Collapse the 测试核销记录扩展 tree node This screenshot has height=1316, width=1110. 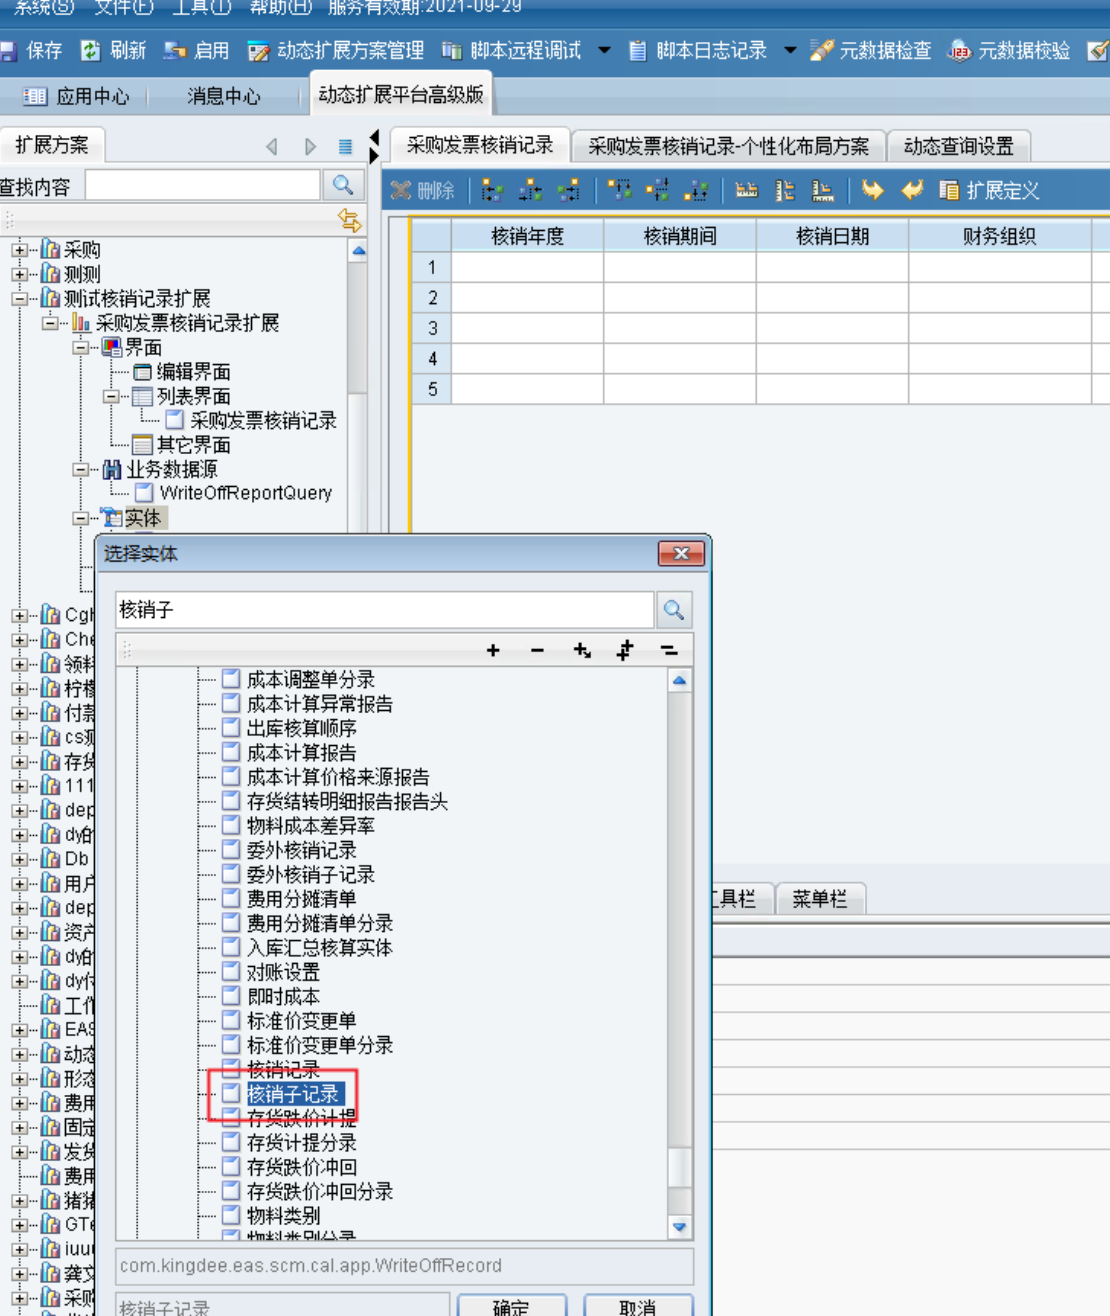[19, 298]
